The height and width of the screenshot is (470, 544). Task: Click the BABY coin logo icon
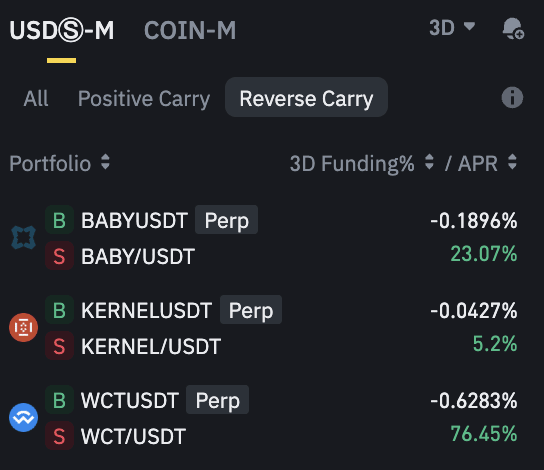(x=23, y=238)
